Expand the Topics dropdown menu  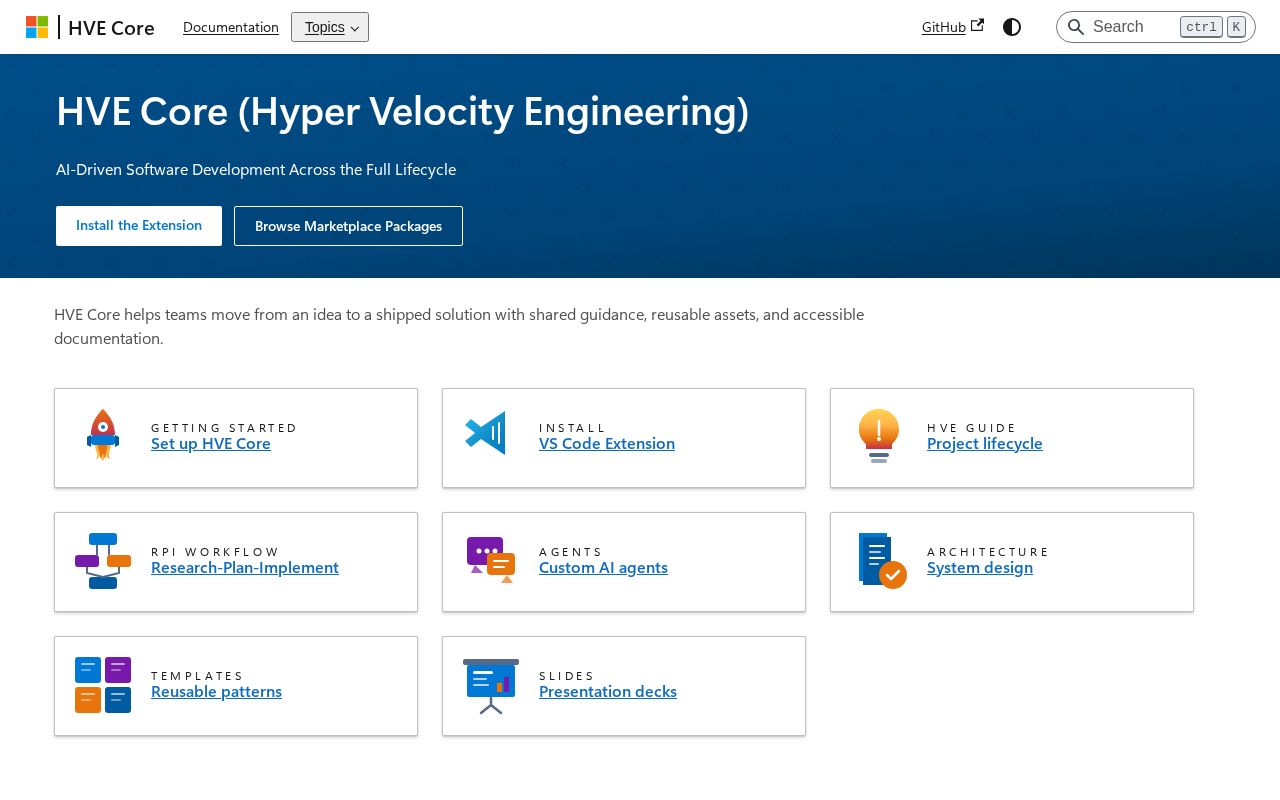[330, 27]
